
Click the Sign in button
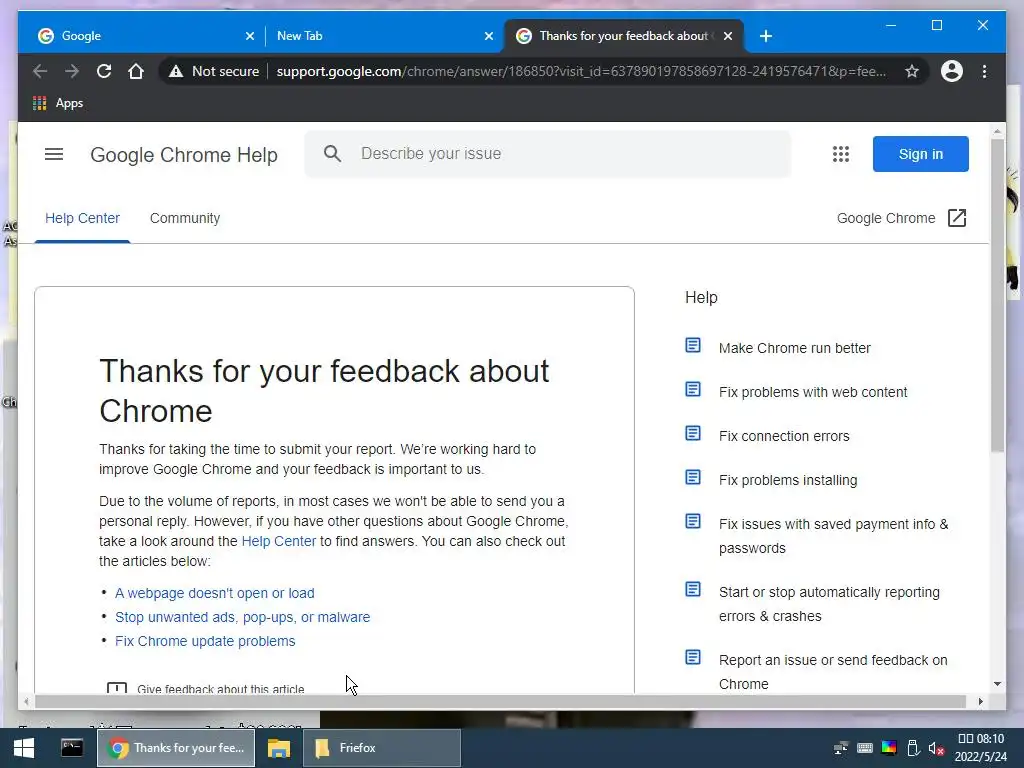[921, 154]
